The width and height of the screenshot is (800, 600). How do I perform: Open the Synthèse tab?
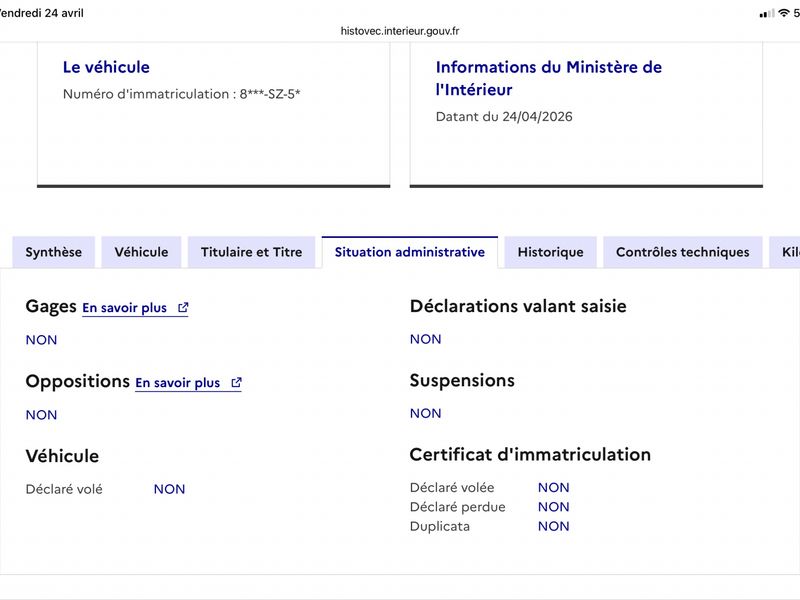tap(54, 252)
